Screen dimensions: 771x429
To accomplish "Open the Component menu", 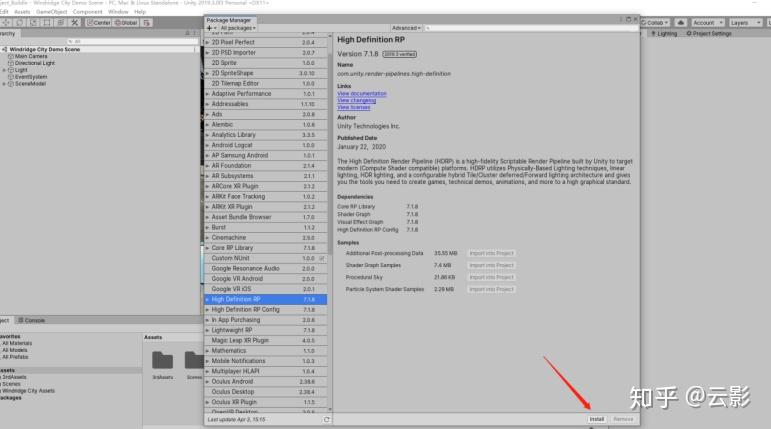I will (88, 11).
